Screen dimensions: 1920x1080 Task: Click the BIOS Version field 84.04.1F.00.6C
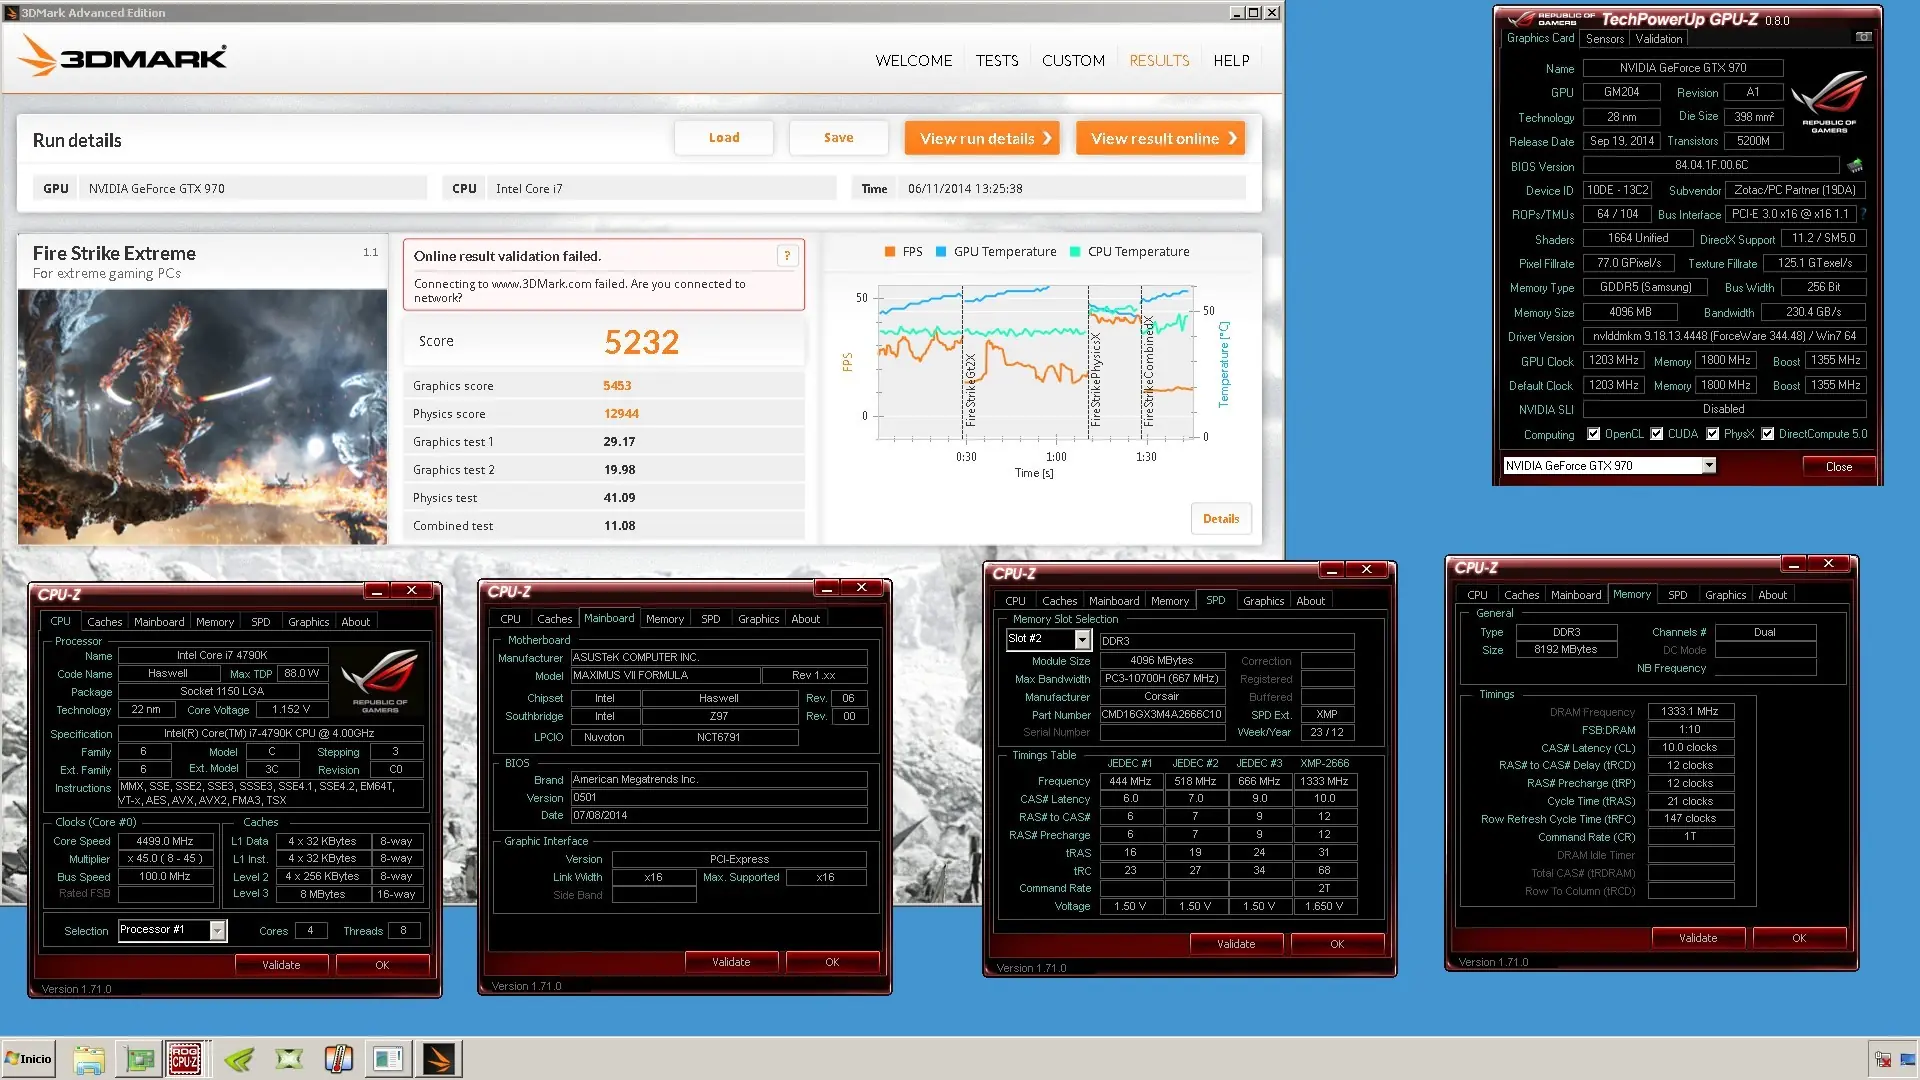tap(1711, 165)
